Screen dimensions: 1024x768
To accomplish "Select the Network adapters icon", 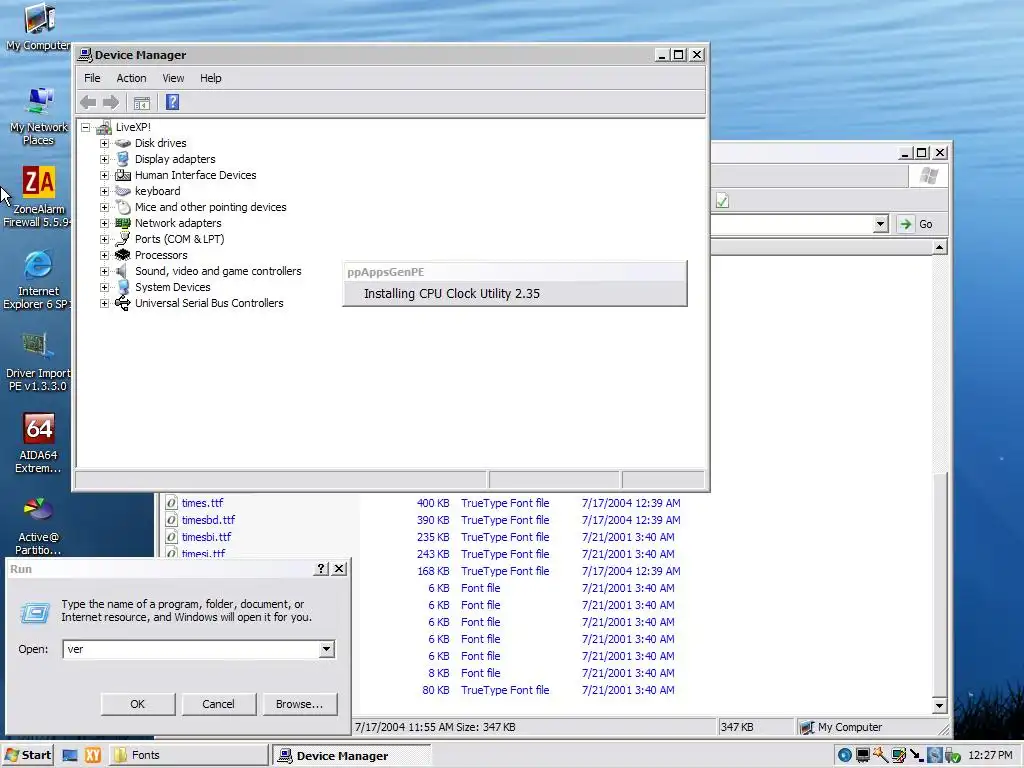I will click(122, 223).
